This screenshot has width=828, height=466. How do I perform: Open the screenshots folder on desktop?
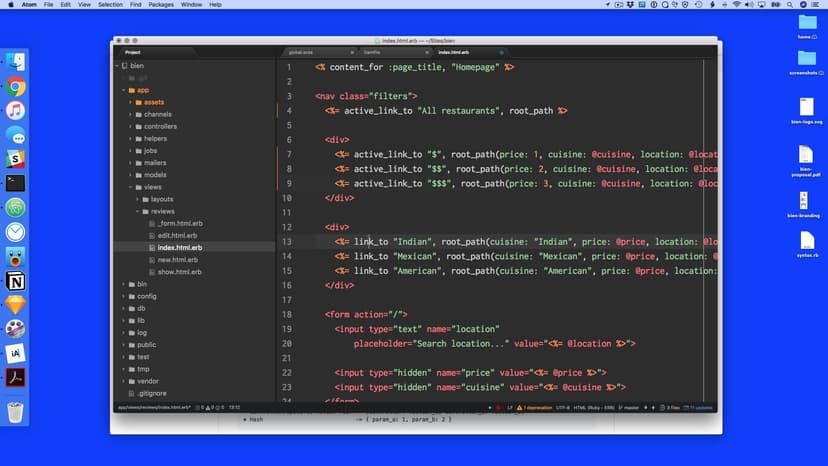tap(806, 62)
